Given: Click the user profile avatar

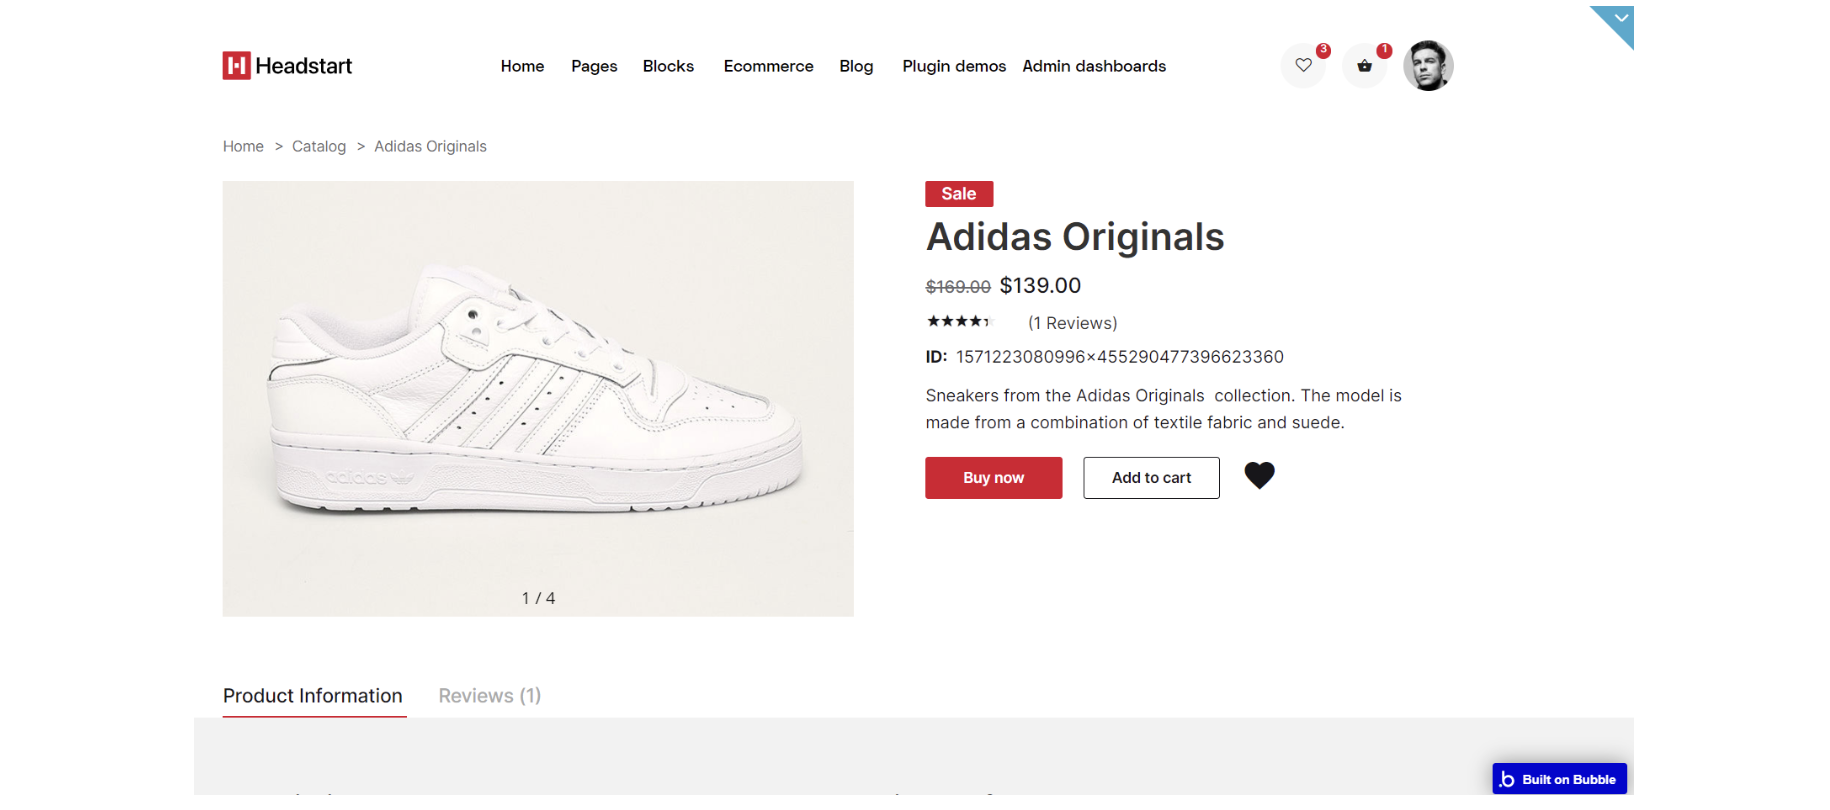Looking at the screenshot, I should point(1428,66).
